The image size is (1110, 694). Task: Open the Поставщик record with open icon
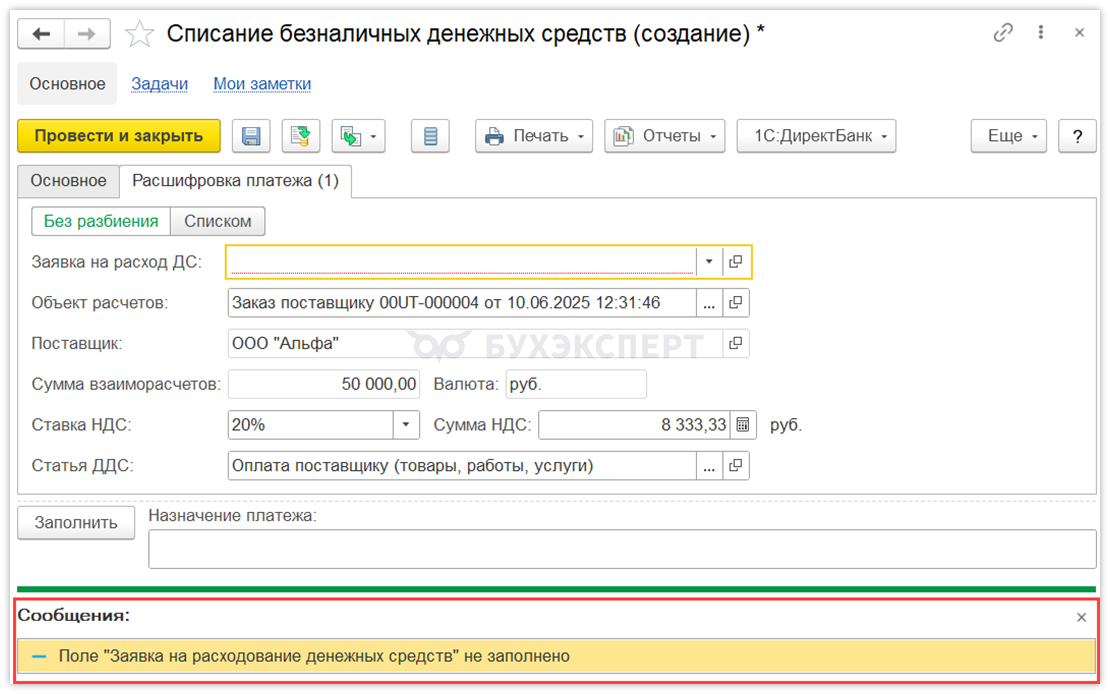736,343
